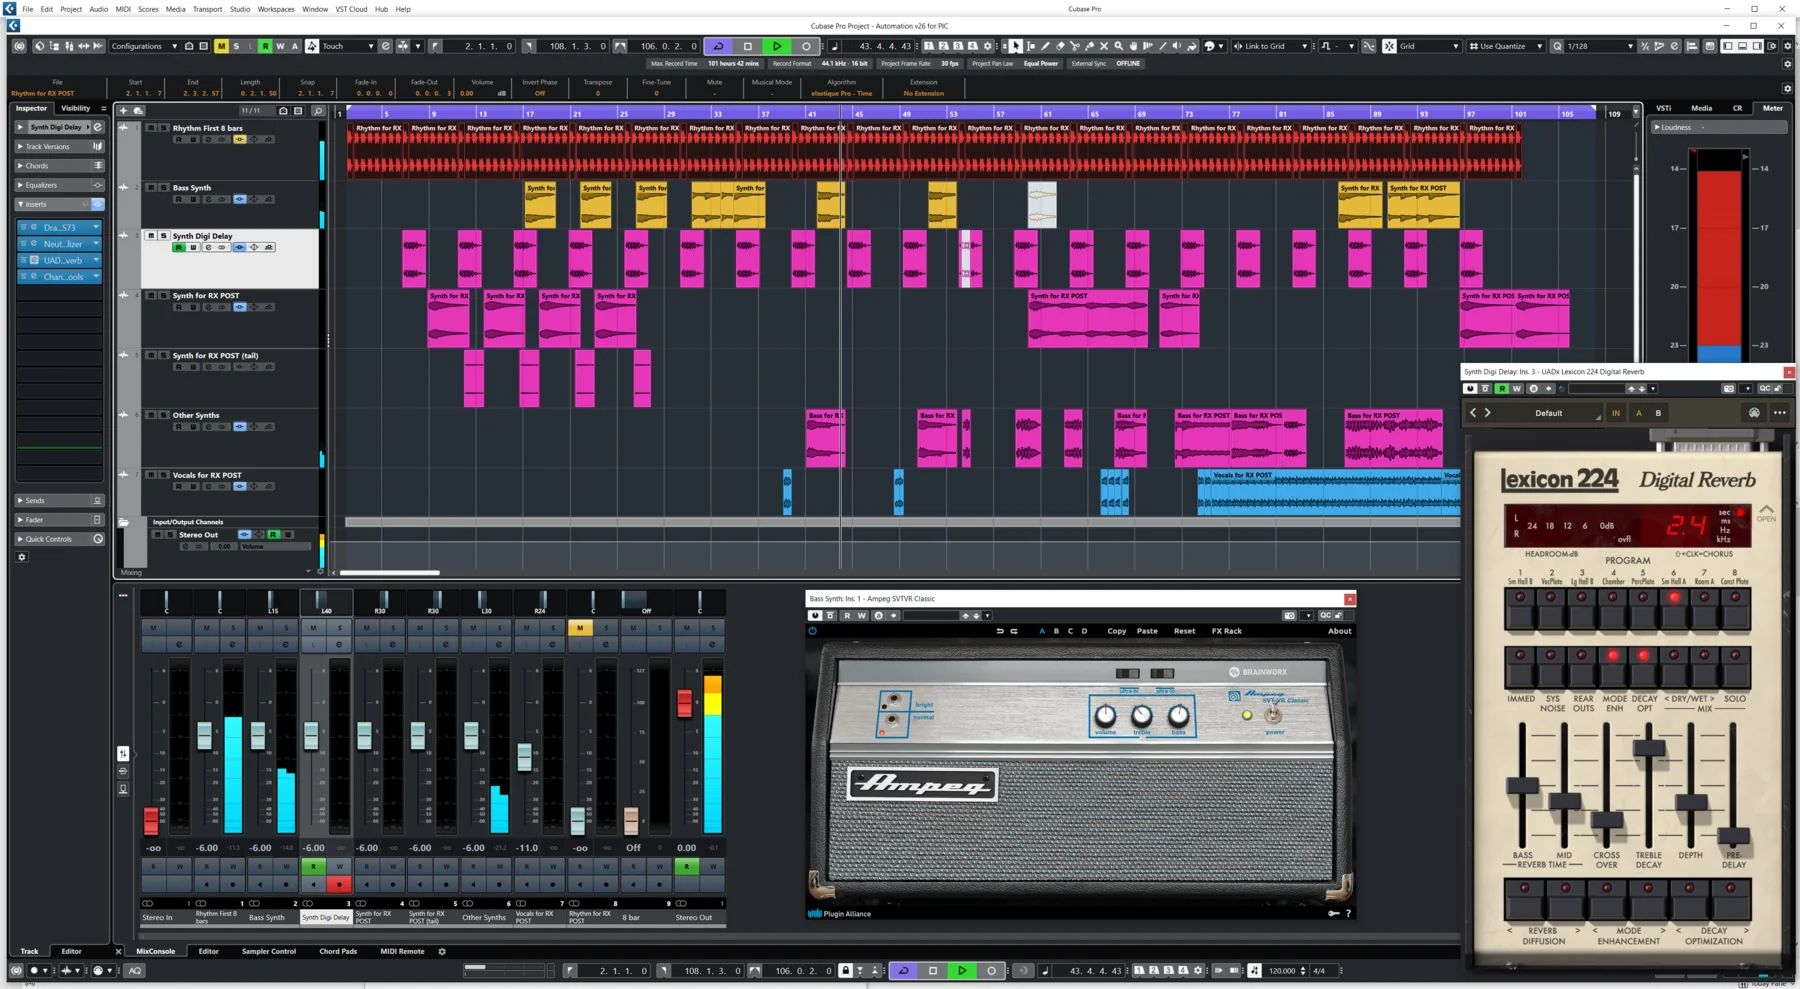Image resolution: width=1800 pixels, height=989 pixels.
Task: Open the Touch automation mode dropdown
Action: tap(347, 46)
